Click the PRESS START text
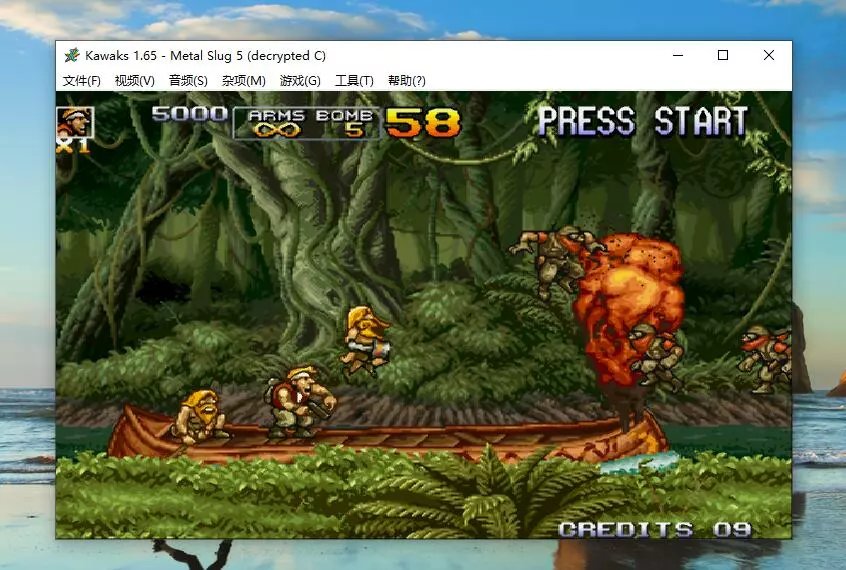The height and width of the screenshot is (570, 846). 642,122
